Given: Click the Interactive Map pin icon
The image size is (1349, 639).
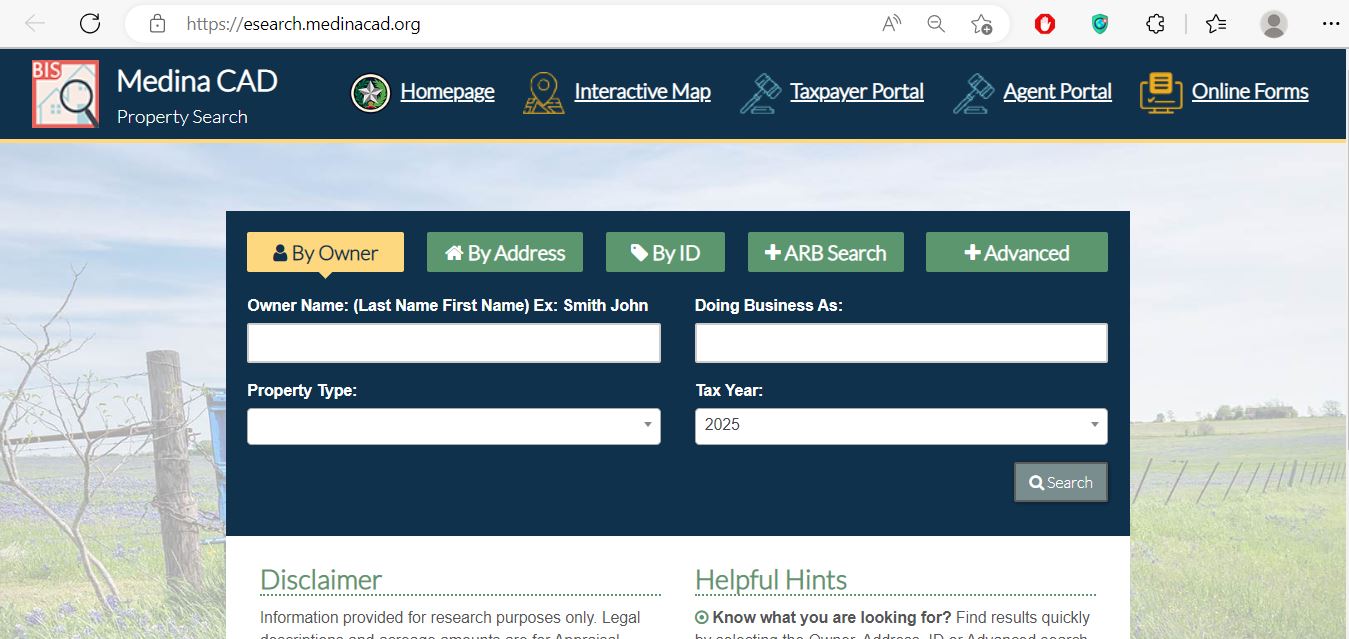Looking at the screenshot, I should [543, 93].
